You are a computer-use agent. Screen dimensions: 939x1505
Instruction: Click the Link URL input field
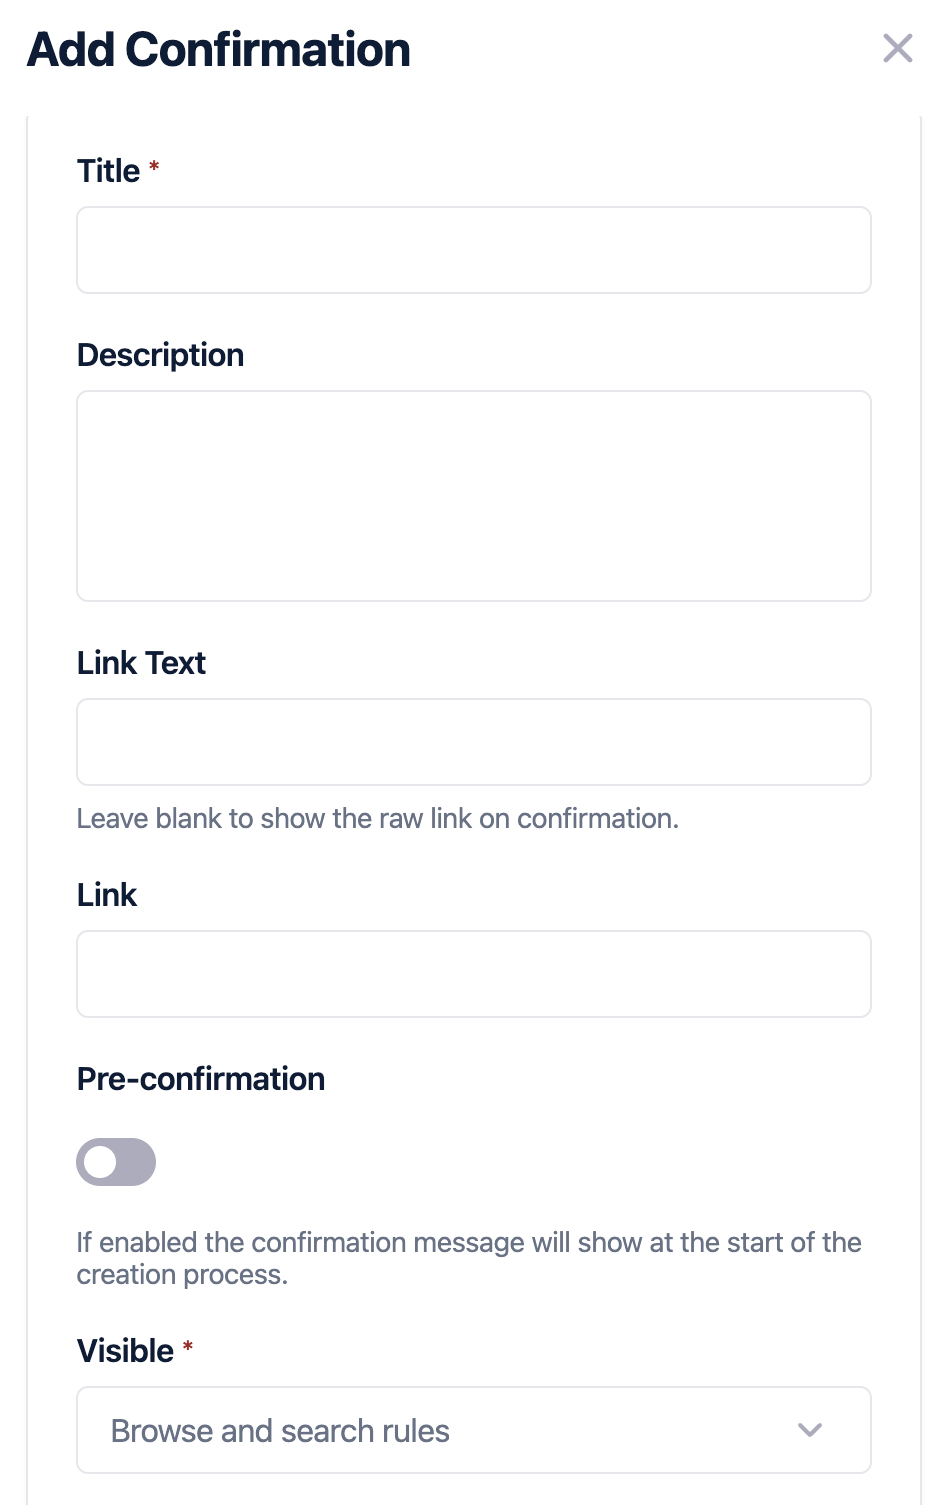[x=474, y=974]
